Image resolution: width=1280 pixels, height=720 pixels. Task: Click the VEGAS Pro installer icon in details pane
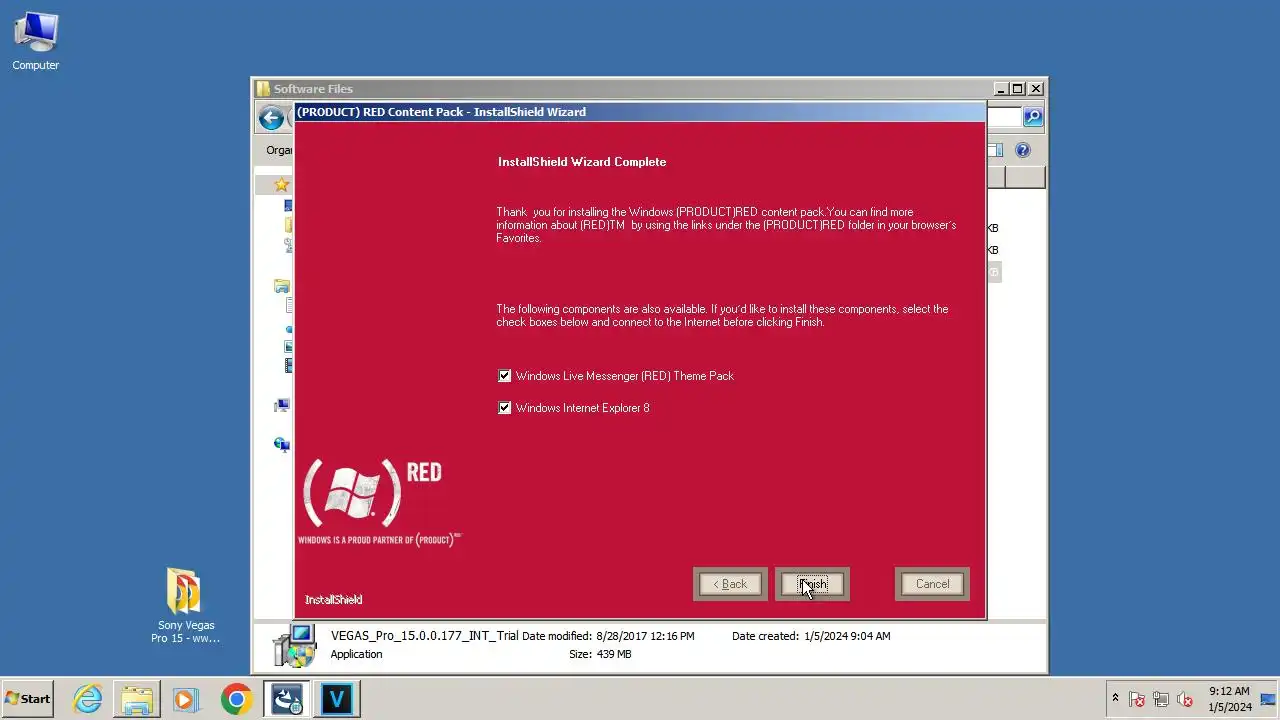[294, 645]
